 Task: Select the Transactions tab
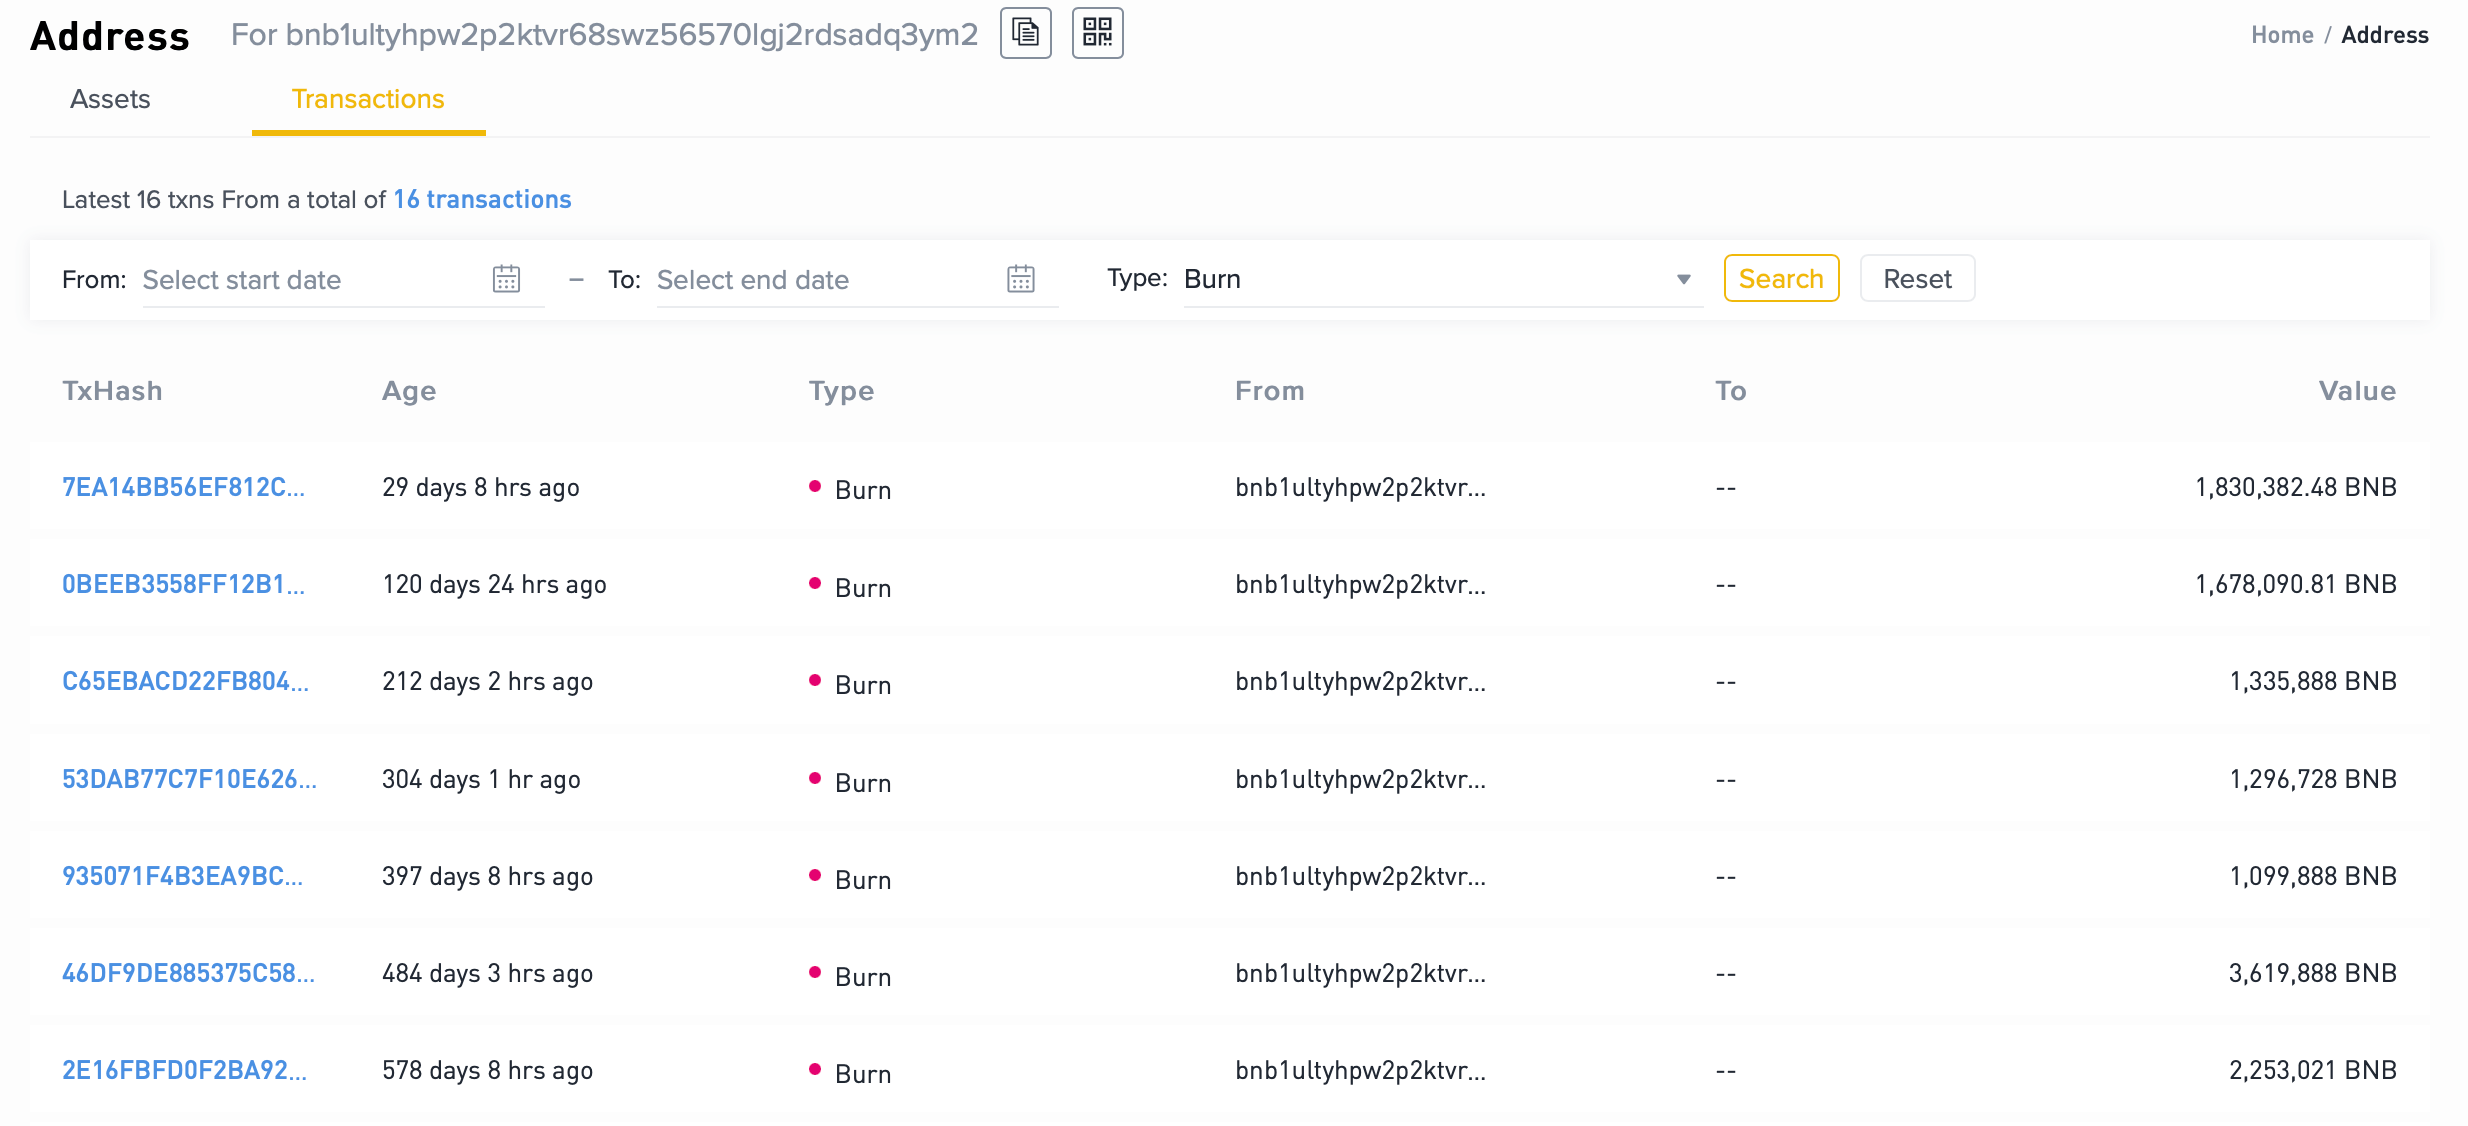(x=367, y=99)
